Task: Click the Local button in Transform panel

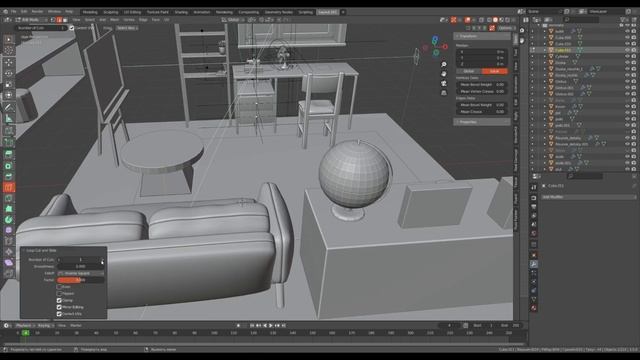Action: (x=494, y=71)
